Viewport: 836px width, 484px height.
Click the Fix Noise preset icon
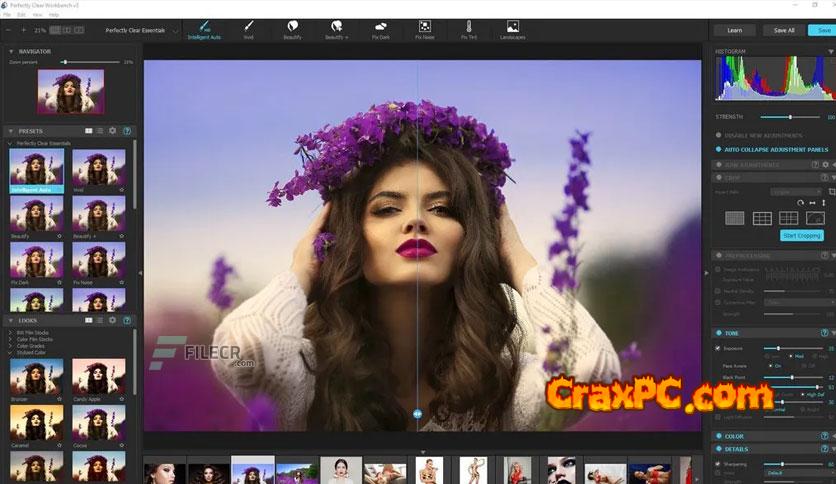point(424,28)
